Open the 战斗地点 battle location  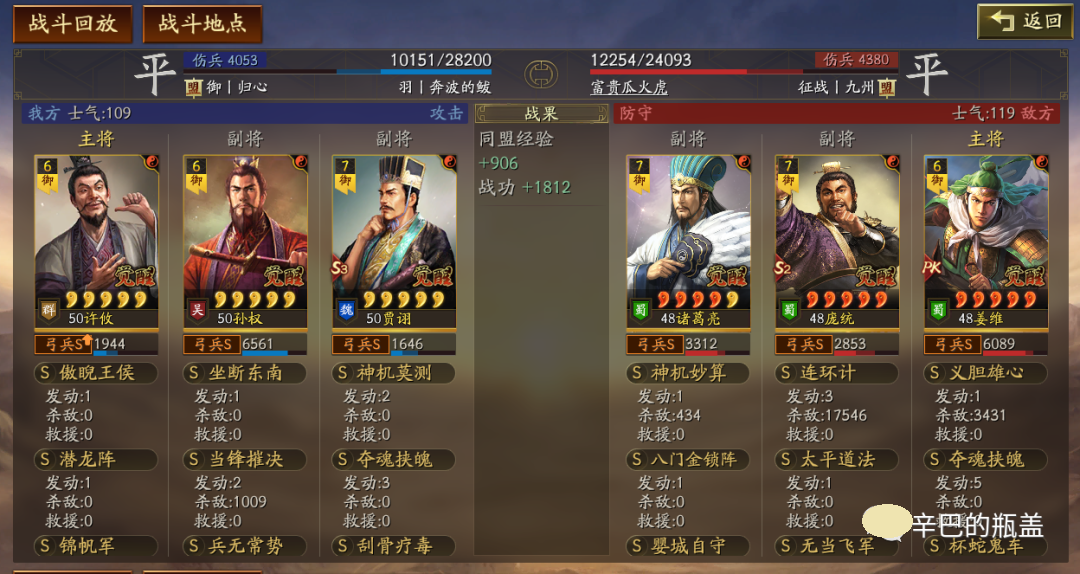pos(202,23)
